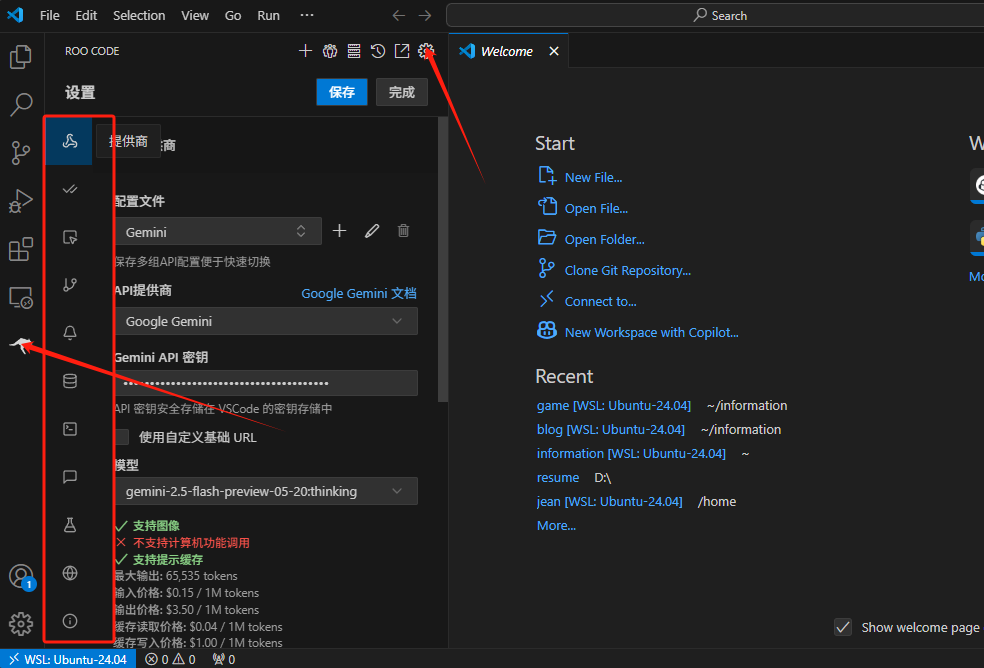This screenshot has height=668, width=984.
Task: Open Roo Code in editor pop-out icon
Action: 402,51
